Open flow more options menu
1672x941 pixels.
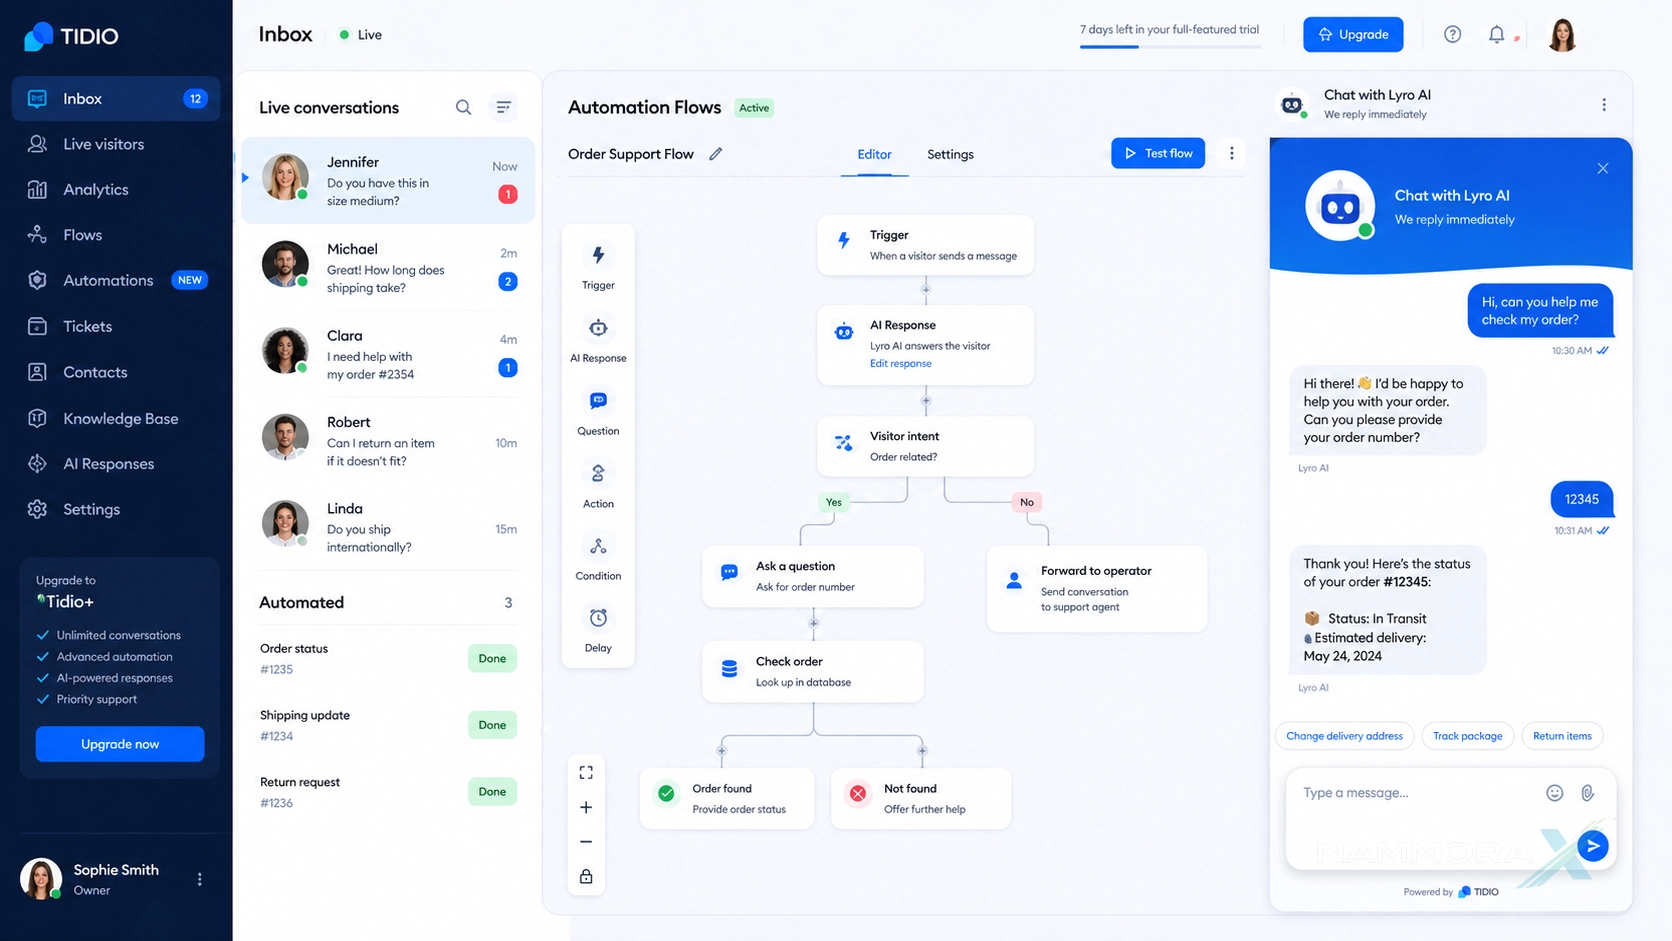coord(1232,153)
